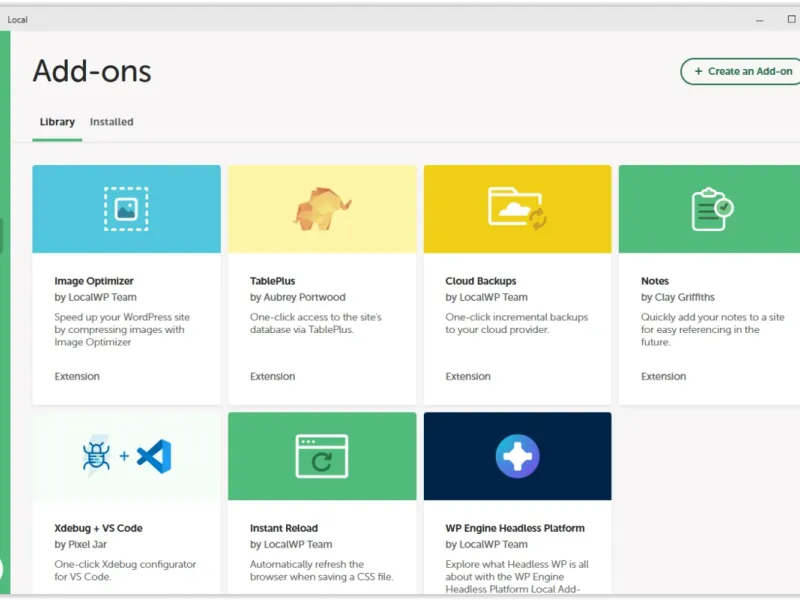Open the Cloud Backups add-on title
The image size is (800, 600).
click(x=481, y=281)
